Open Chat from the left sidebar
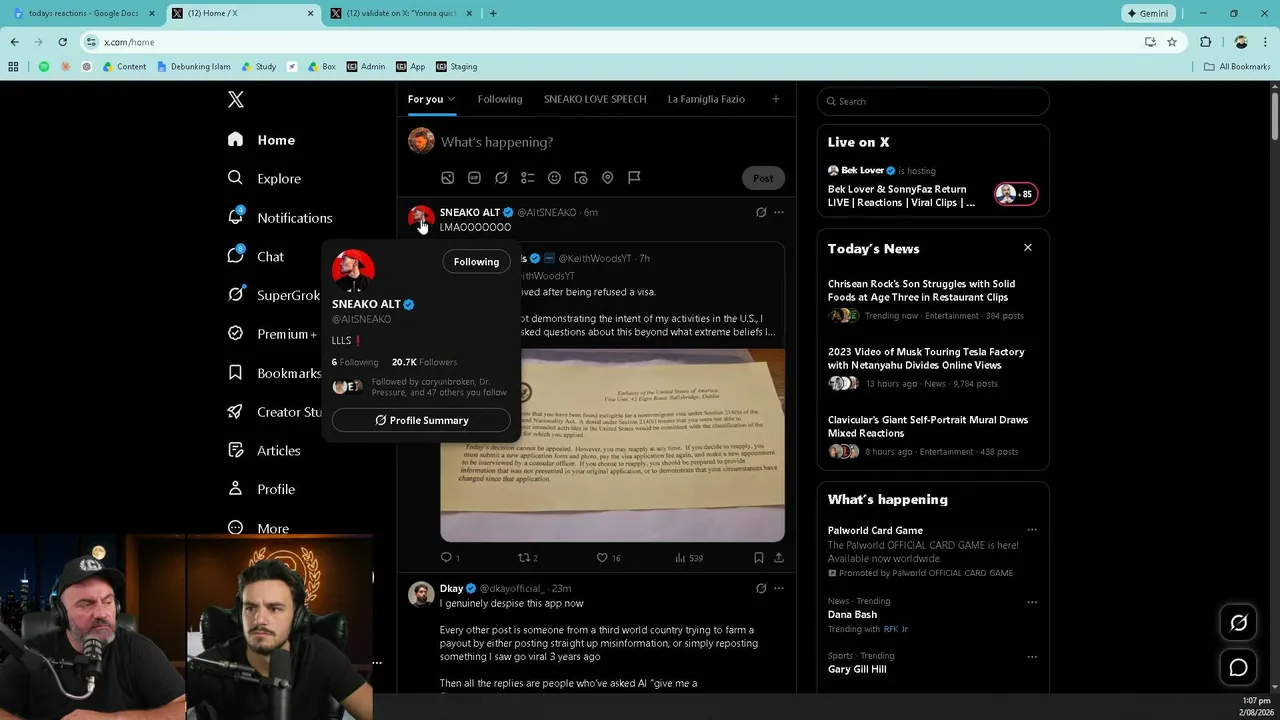Image resolution: width=1280 pixels, height=720 pixels. pos(255,256)
